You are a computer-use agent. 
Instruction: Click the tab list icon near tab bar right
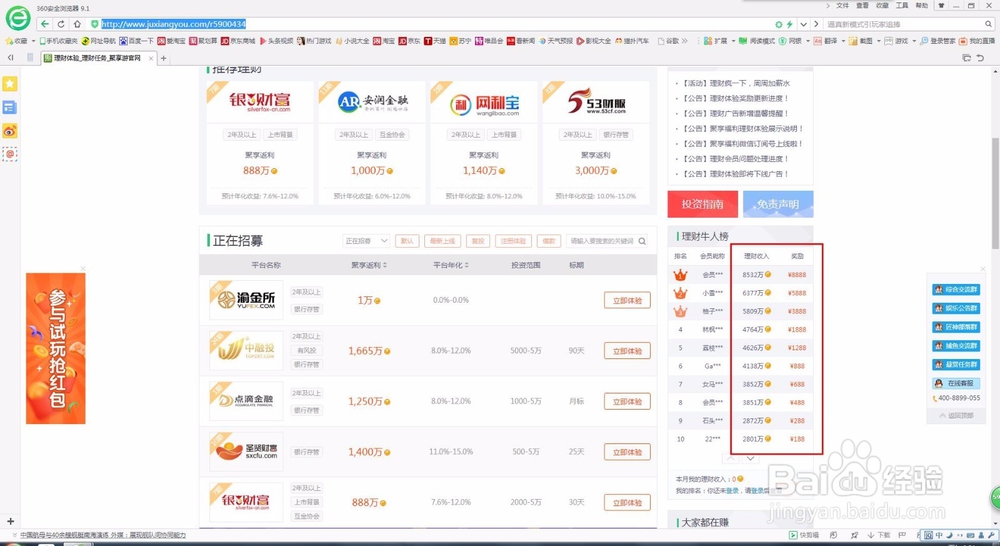(967, 58)
